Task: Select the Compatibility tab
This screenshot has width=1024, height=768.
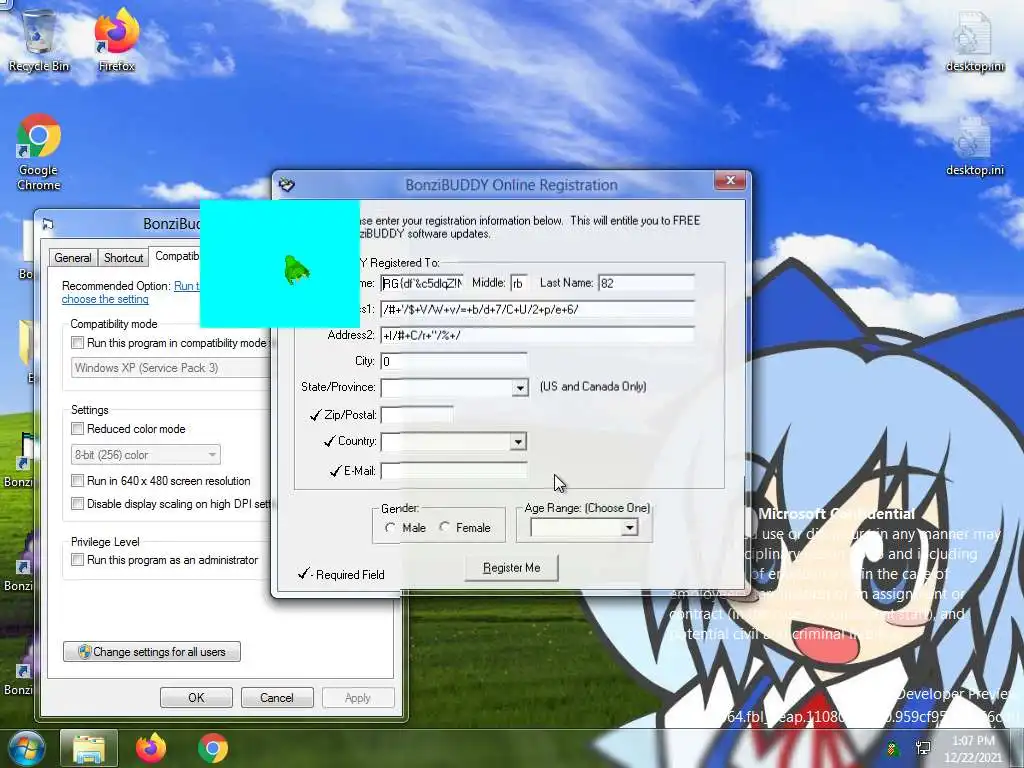Action: (x=176, y=256)
